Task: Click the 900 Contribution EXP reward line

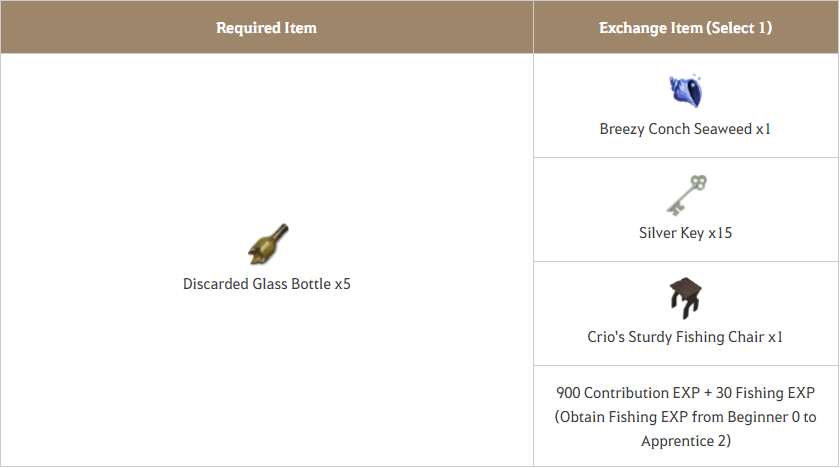Action: 685,393
